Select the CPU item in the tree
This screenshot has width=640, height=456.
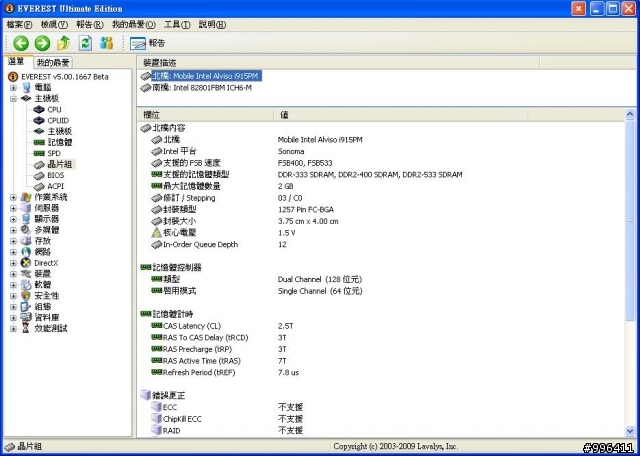click(x=54, y=109)
